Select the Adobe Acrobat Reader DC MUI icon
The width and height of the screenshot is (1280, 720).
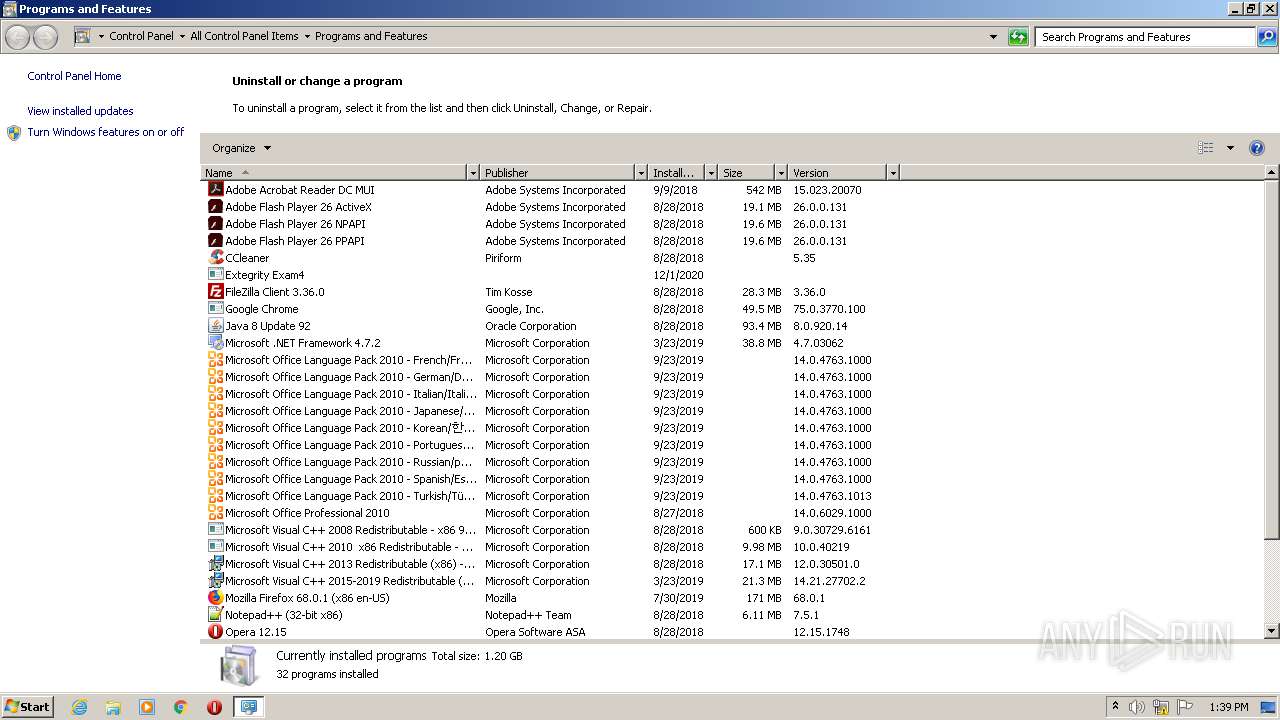pyautogui.click(x=215, y=189)
